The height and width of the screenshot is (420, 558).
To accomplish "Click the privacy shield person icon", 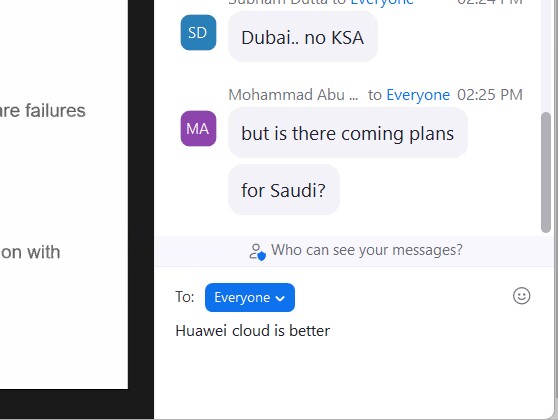I will click(257, 252).
